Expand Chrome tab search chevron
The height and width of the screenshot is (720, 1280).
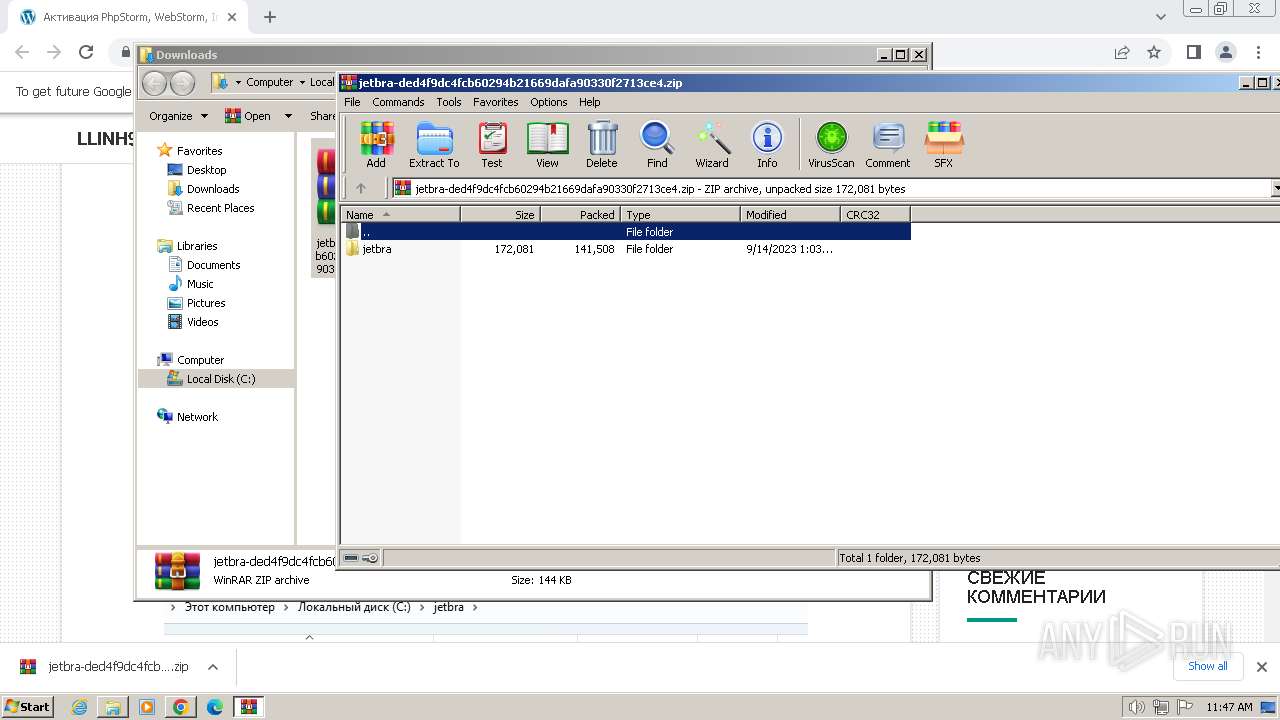click(x=1161, y=17)
